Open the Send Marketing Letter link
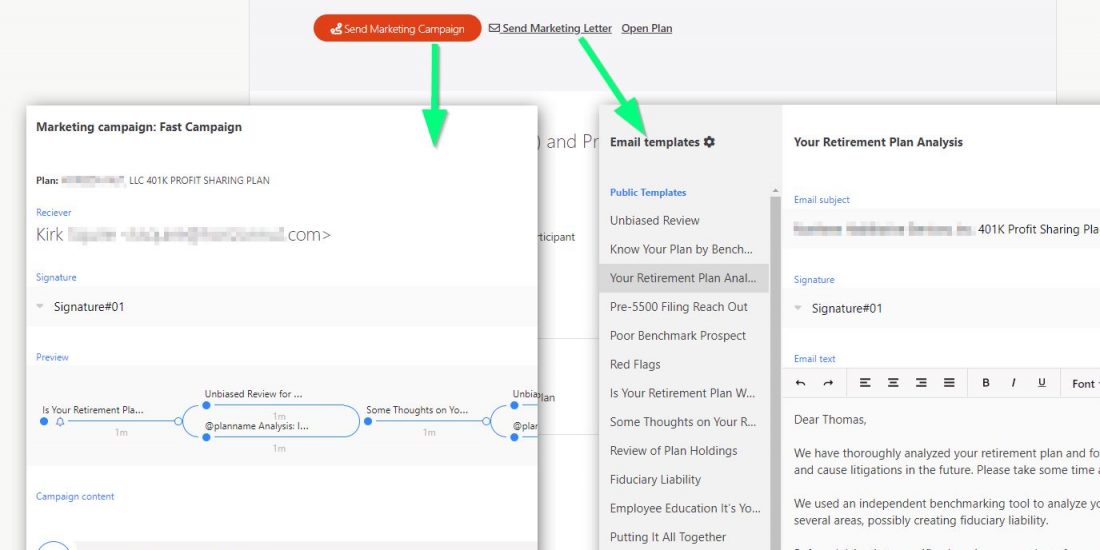 coord(556,29)
